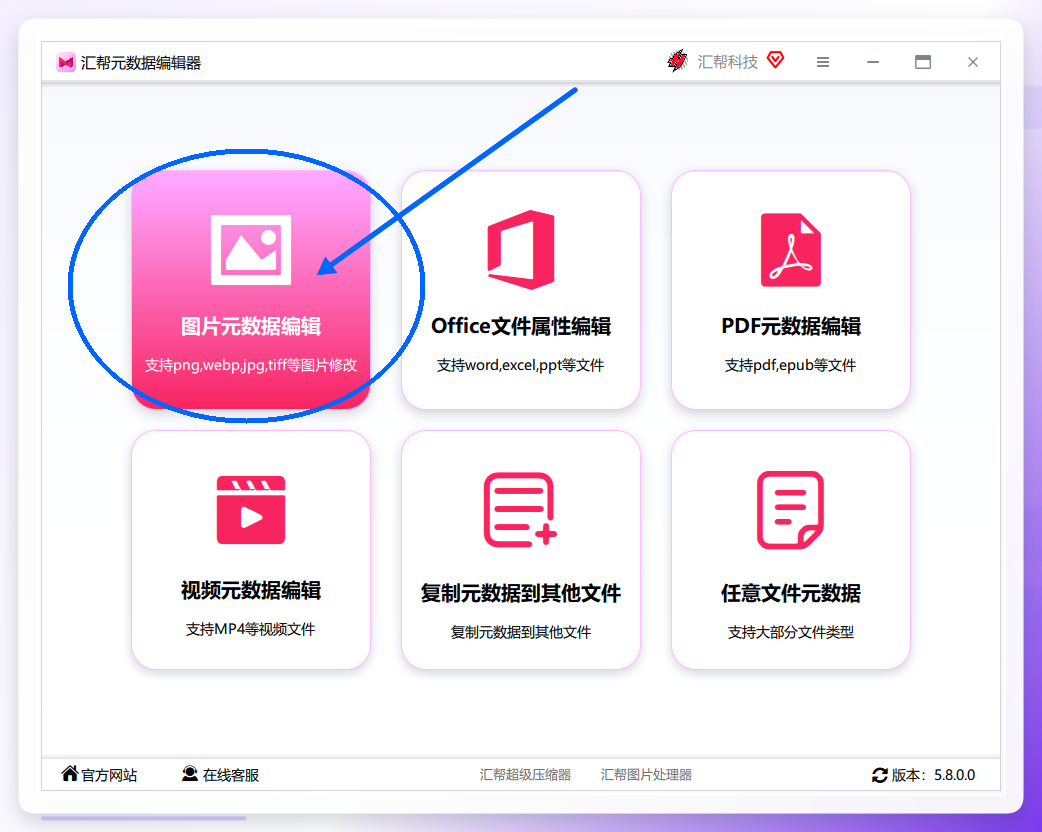Click text 支持png,webp,jpg,tiff等图片修改
This screenshot has width=1042, height=832.
pos(251,365)
